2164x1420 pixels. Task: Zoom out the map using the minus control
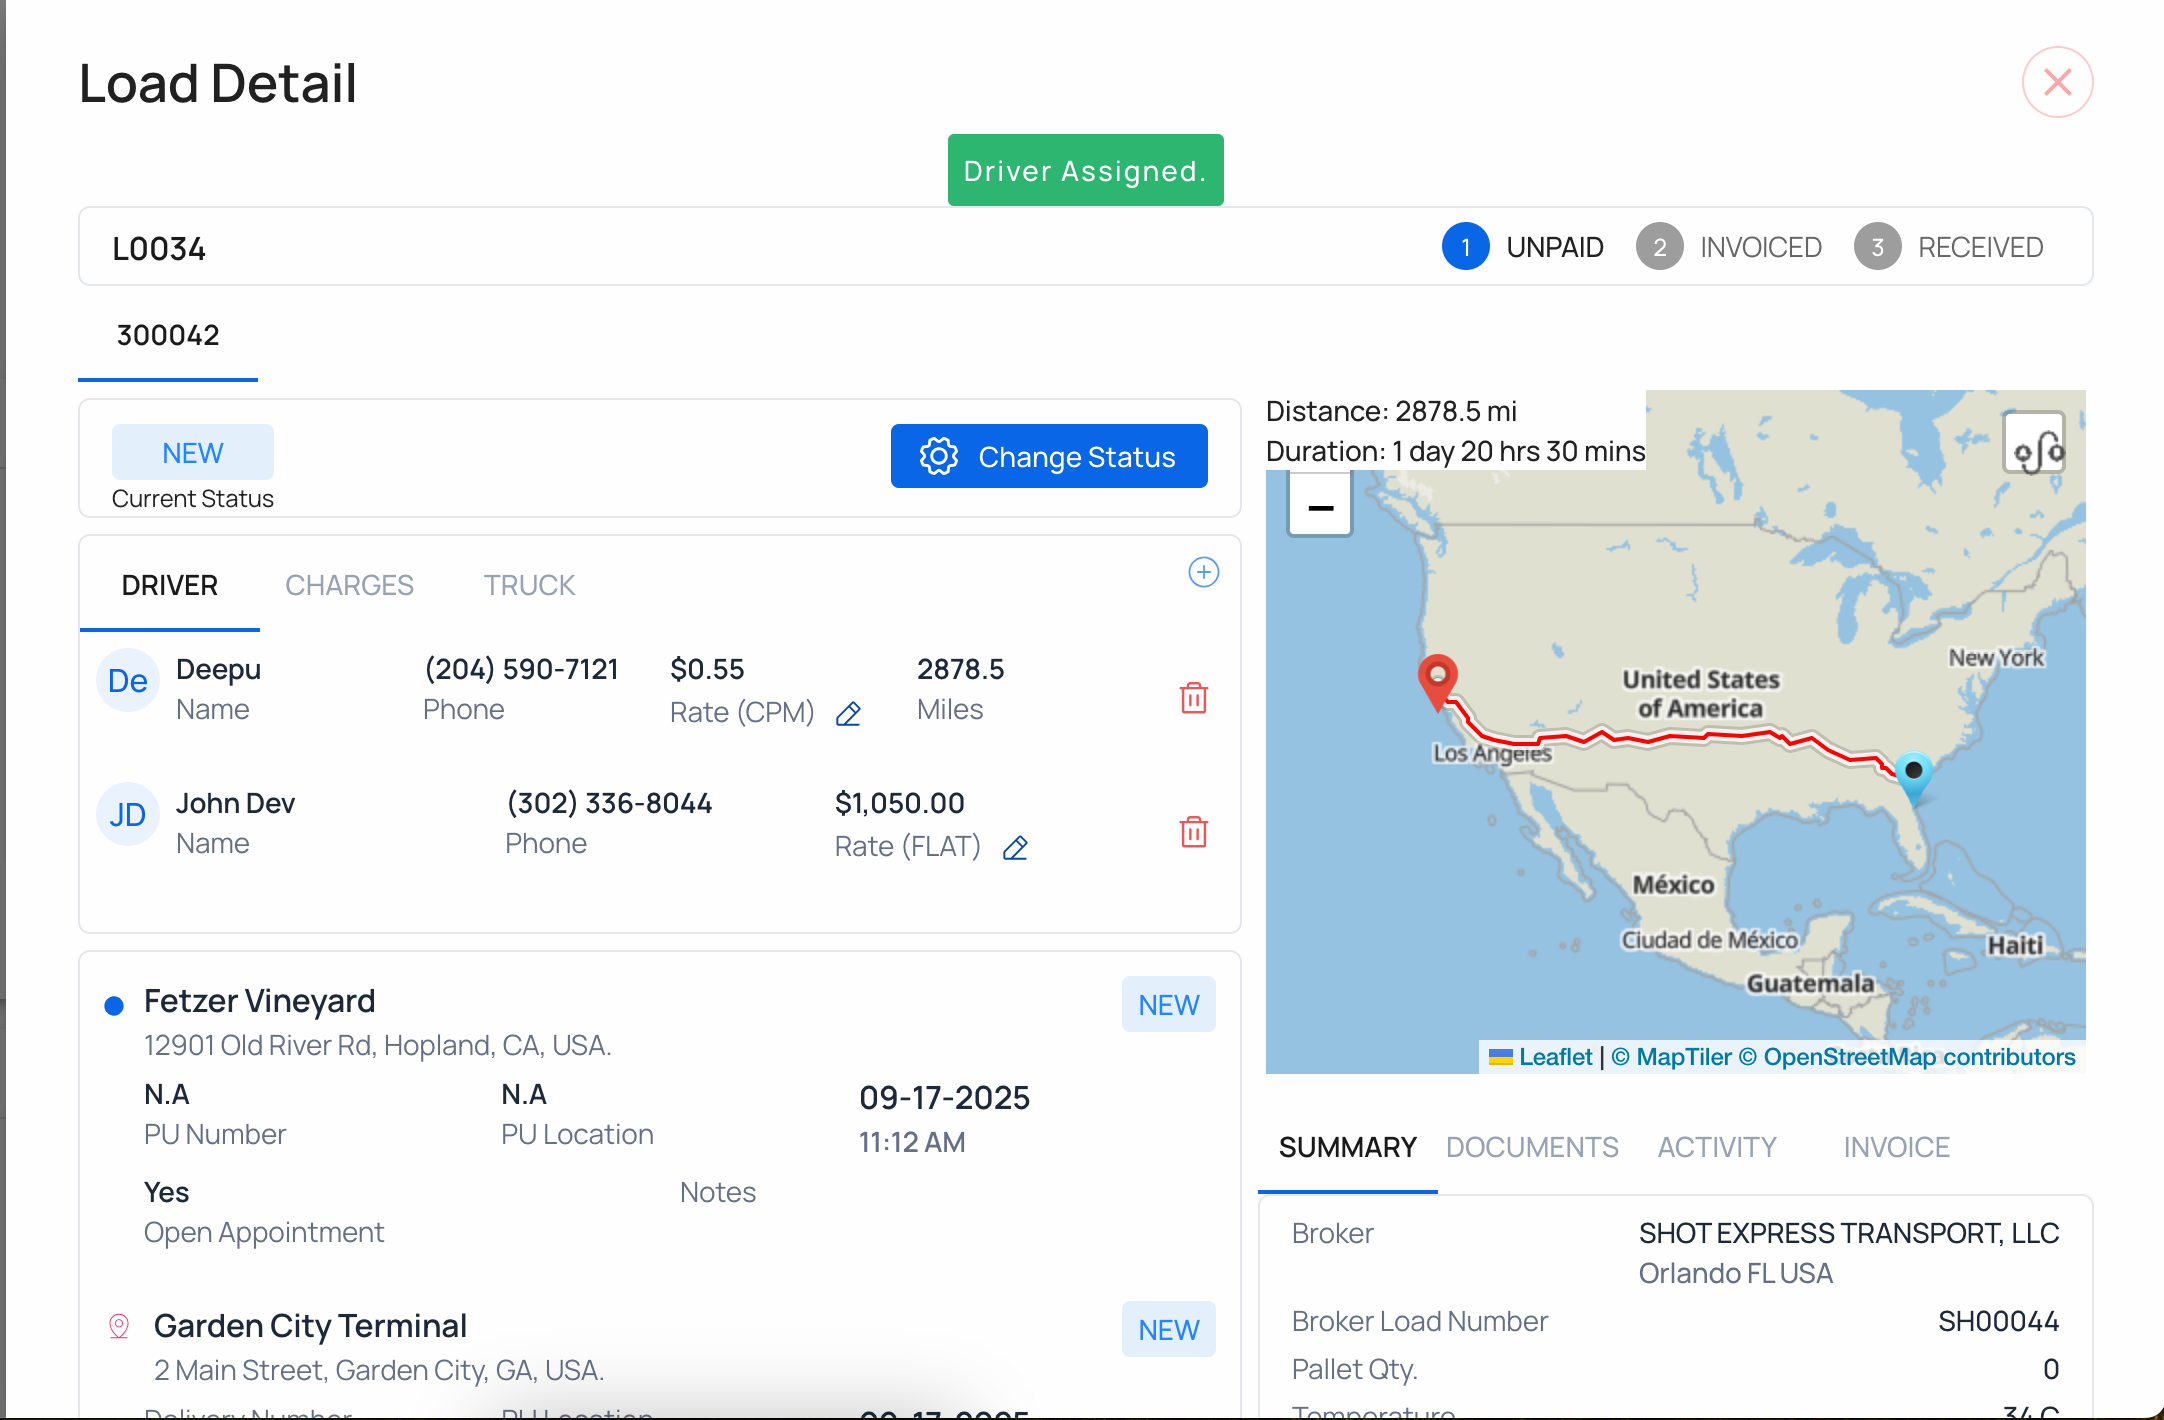[1319, 506]
